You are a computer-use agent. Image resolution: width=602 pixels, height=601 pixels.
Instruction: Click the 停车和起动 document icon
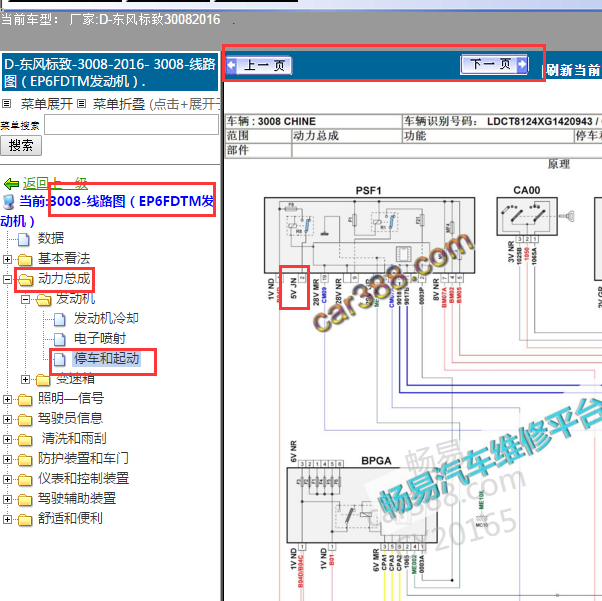point(60,359)
